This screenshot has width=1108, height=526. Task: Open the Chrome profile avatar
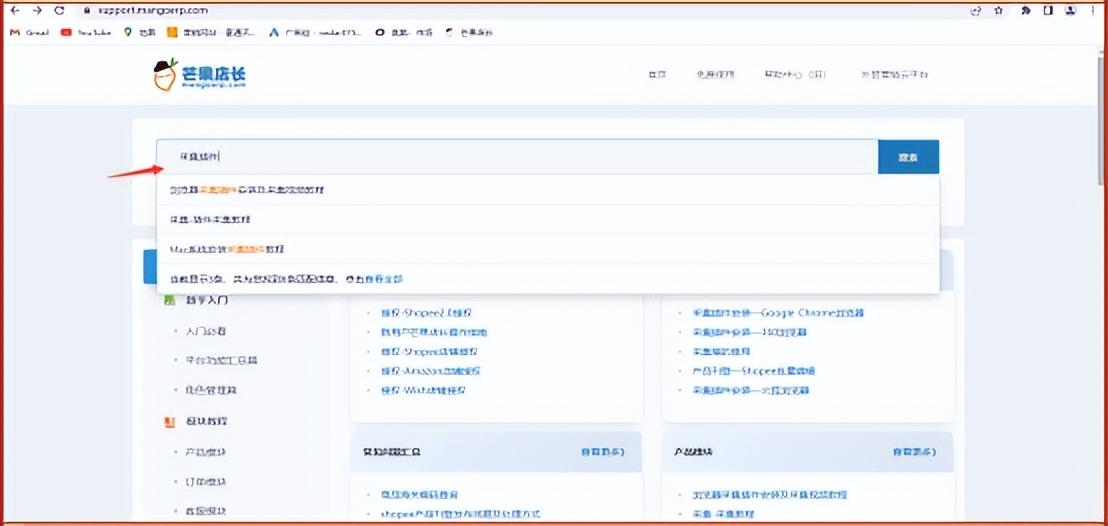click(1071, 11)
